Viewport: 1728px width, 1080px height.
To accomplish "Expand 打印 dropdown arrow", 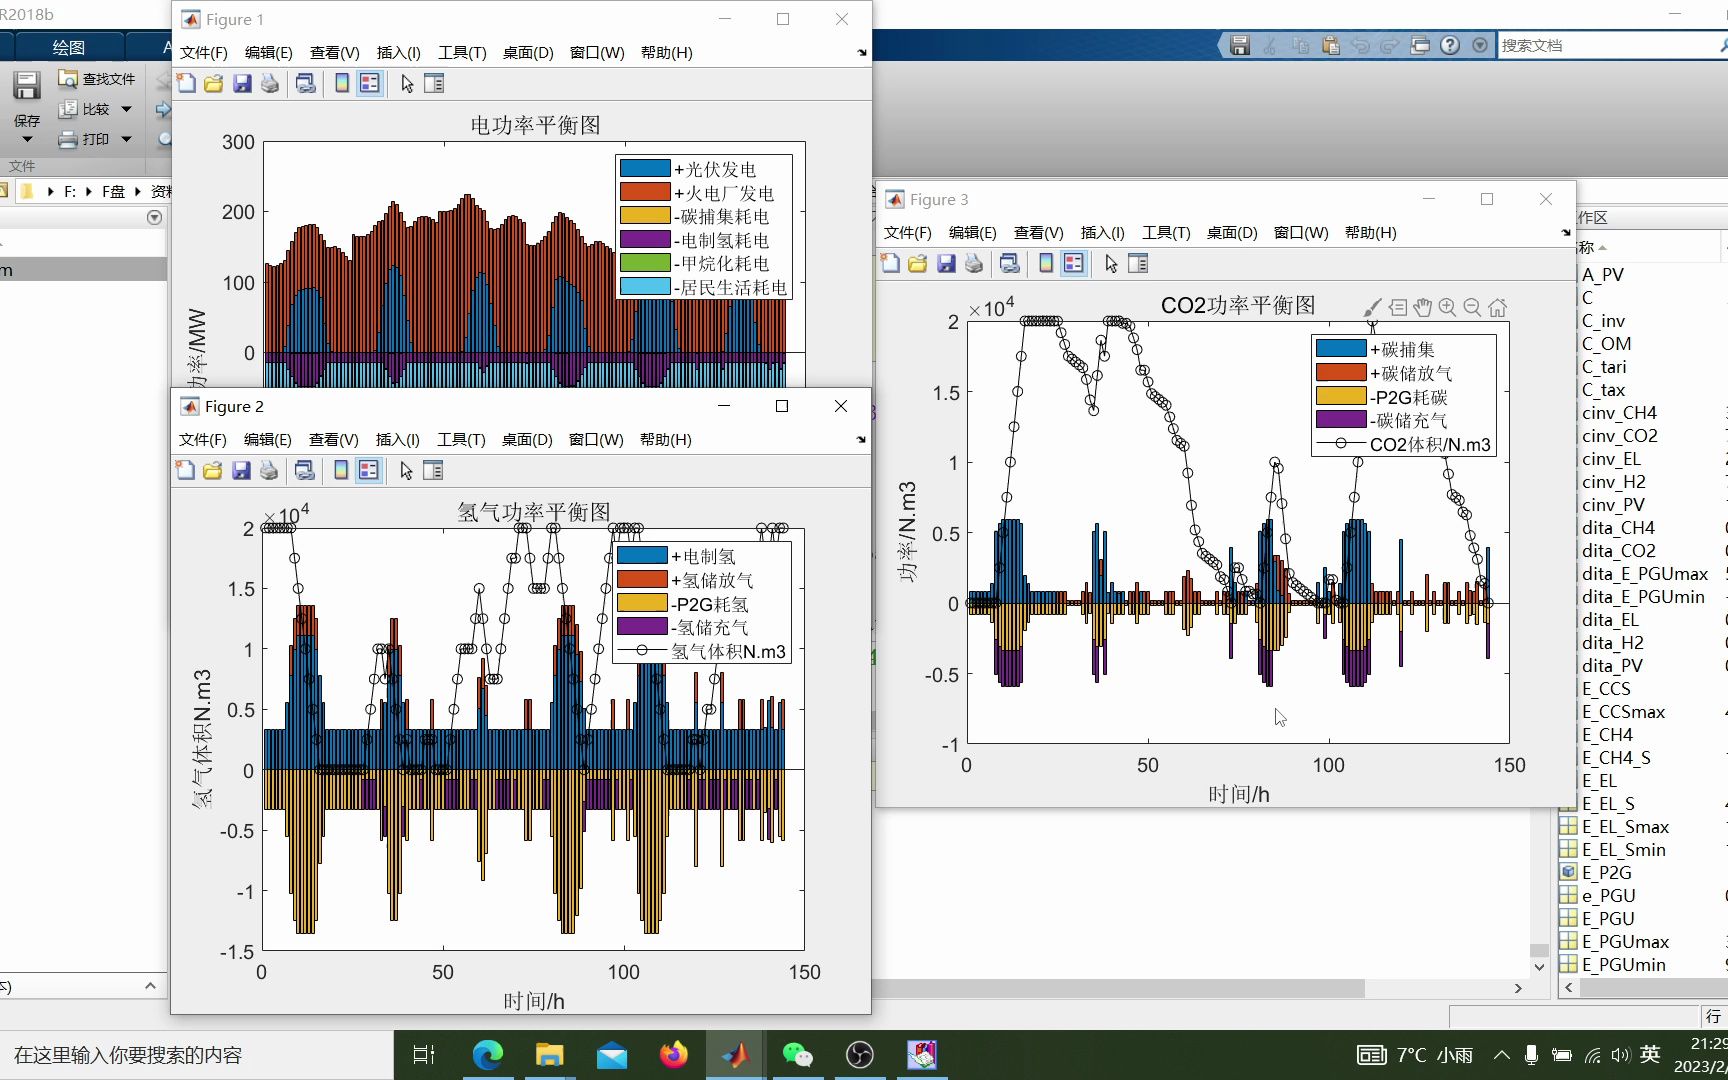I will tap(126, 139).
